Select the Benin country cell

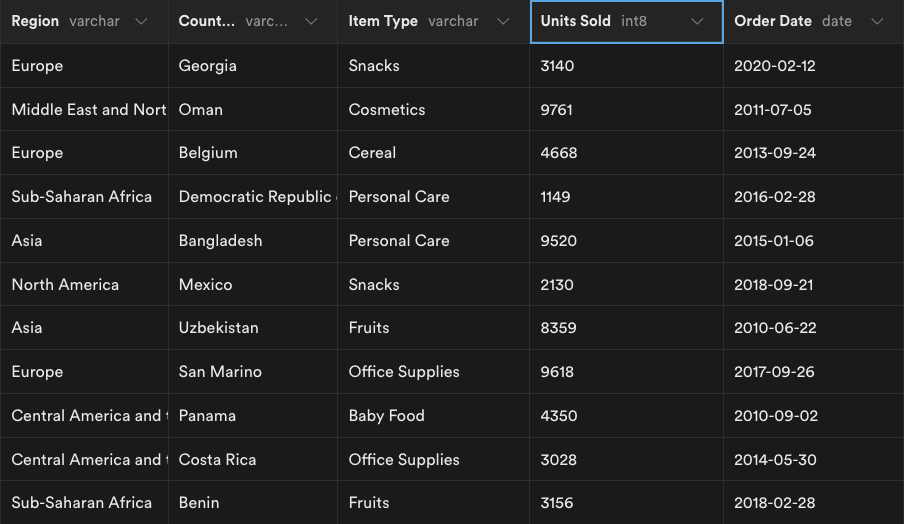253,503
